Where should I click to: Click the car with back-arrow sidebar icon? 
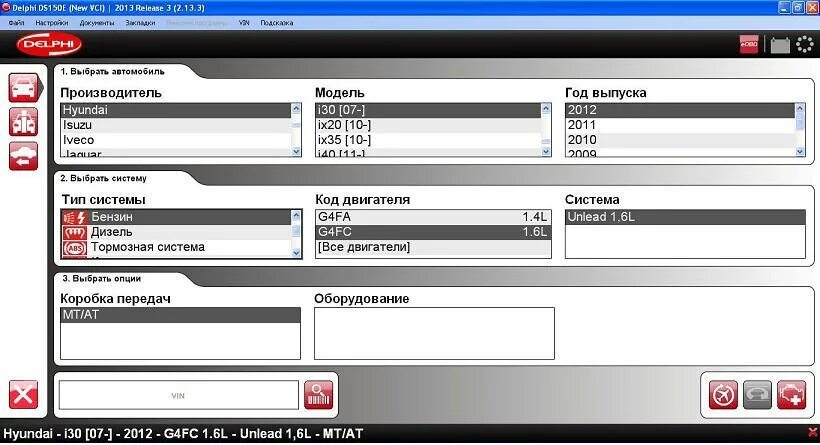point(24,156)
